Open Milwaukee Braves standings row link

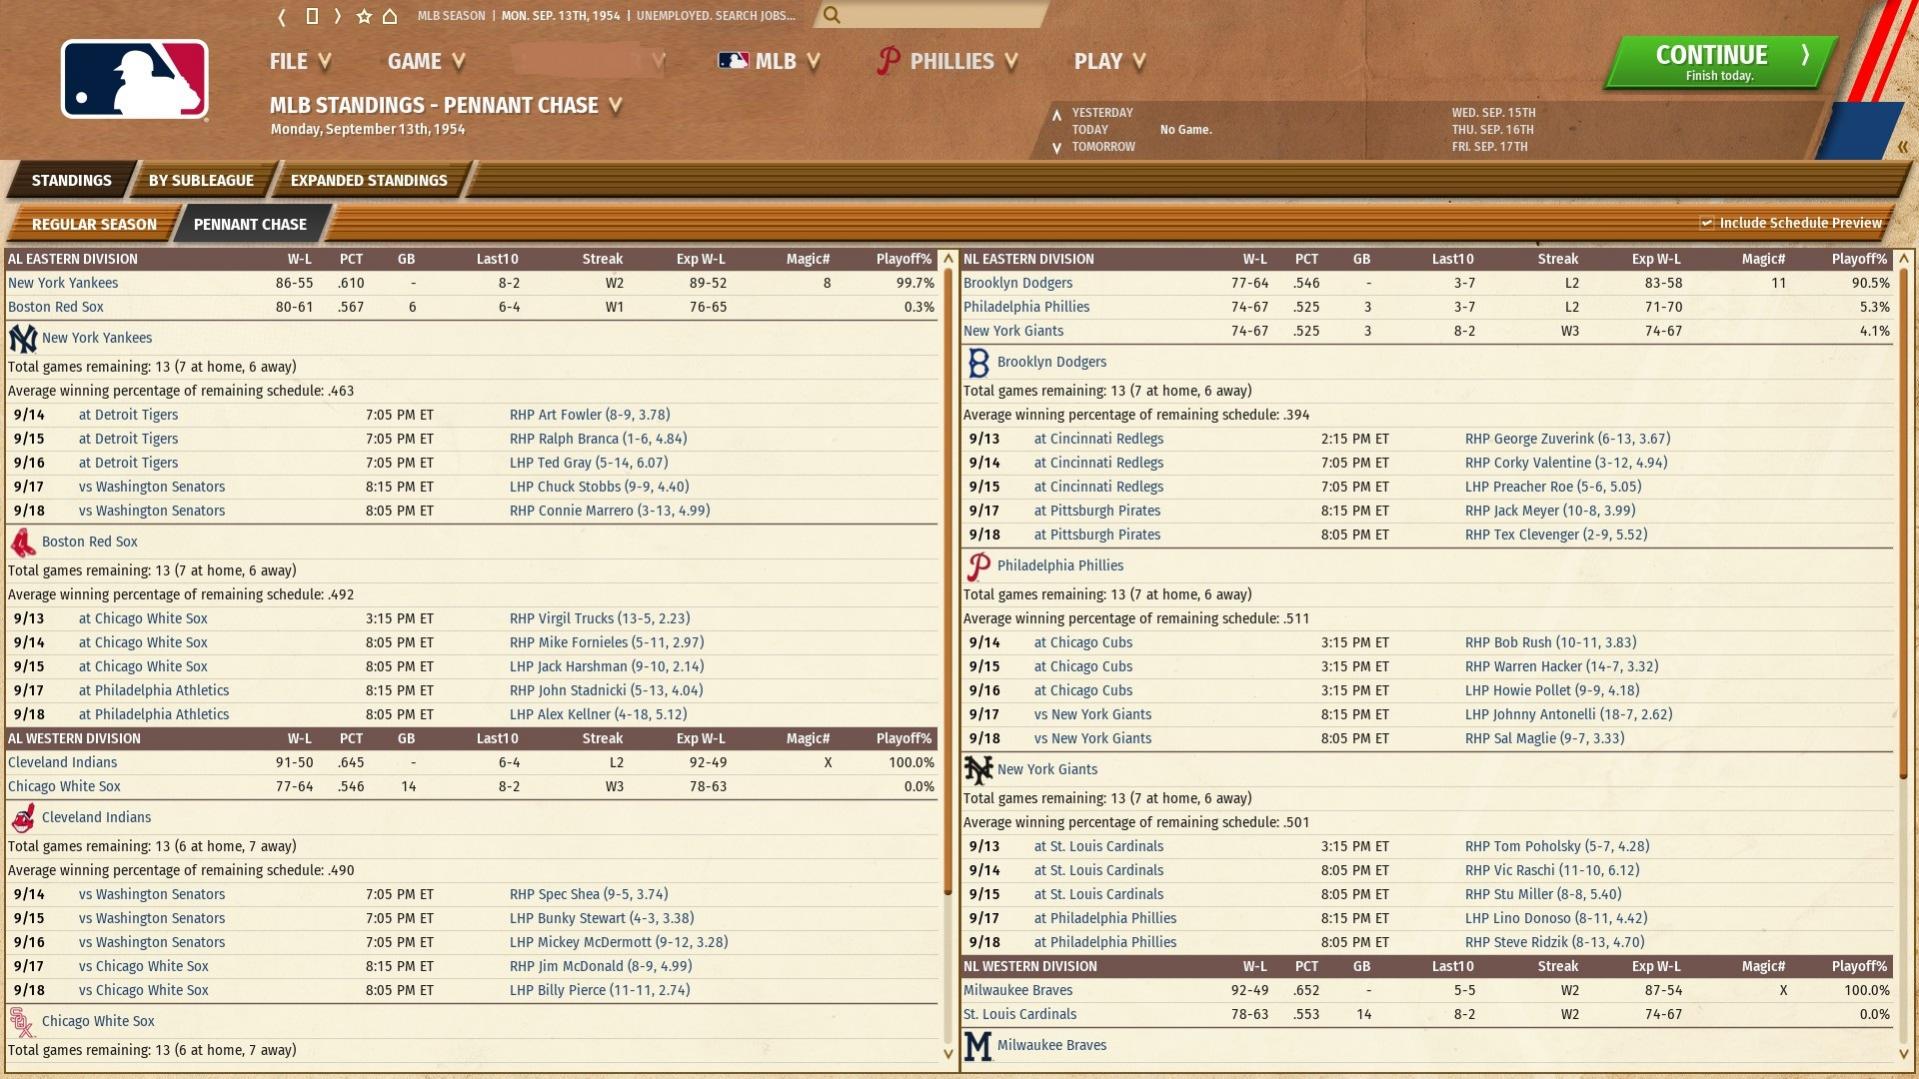tap(1018, 990)
